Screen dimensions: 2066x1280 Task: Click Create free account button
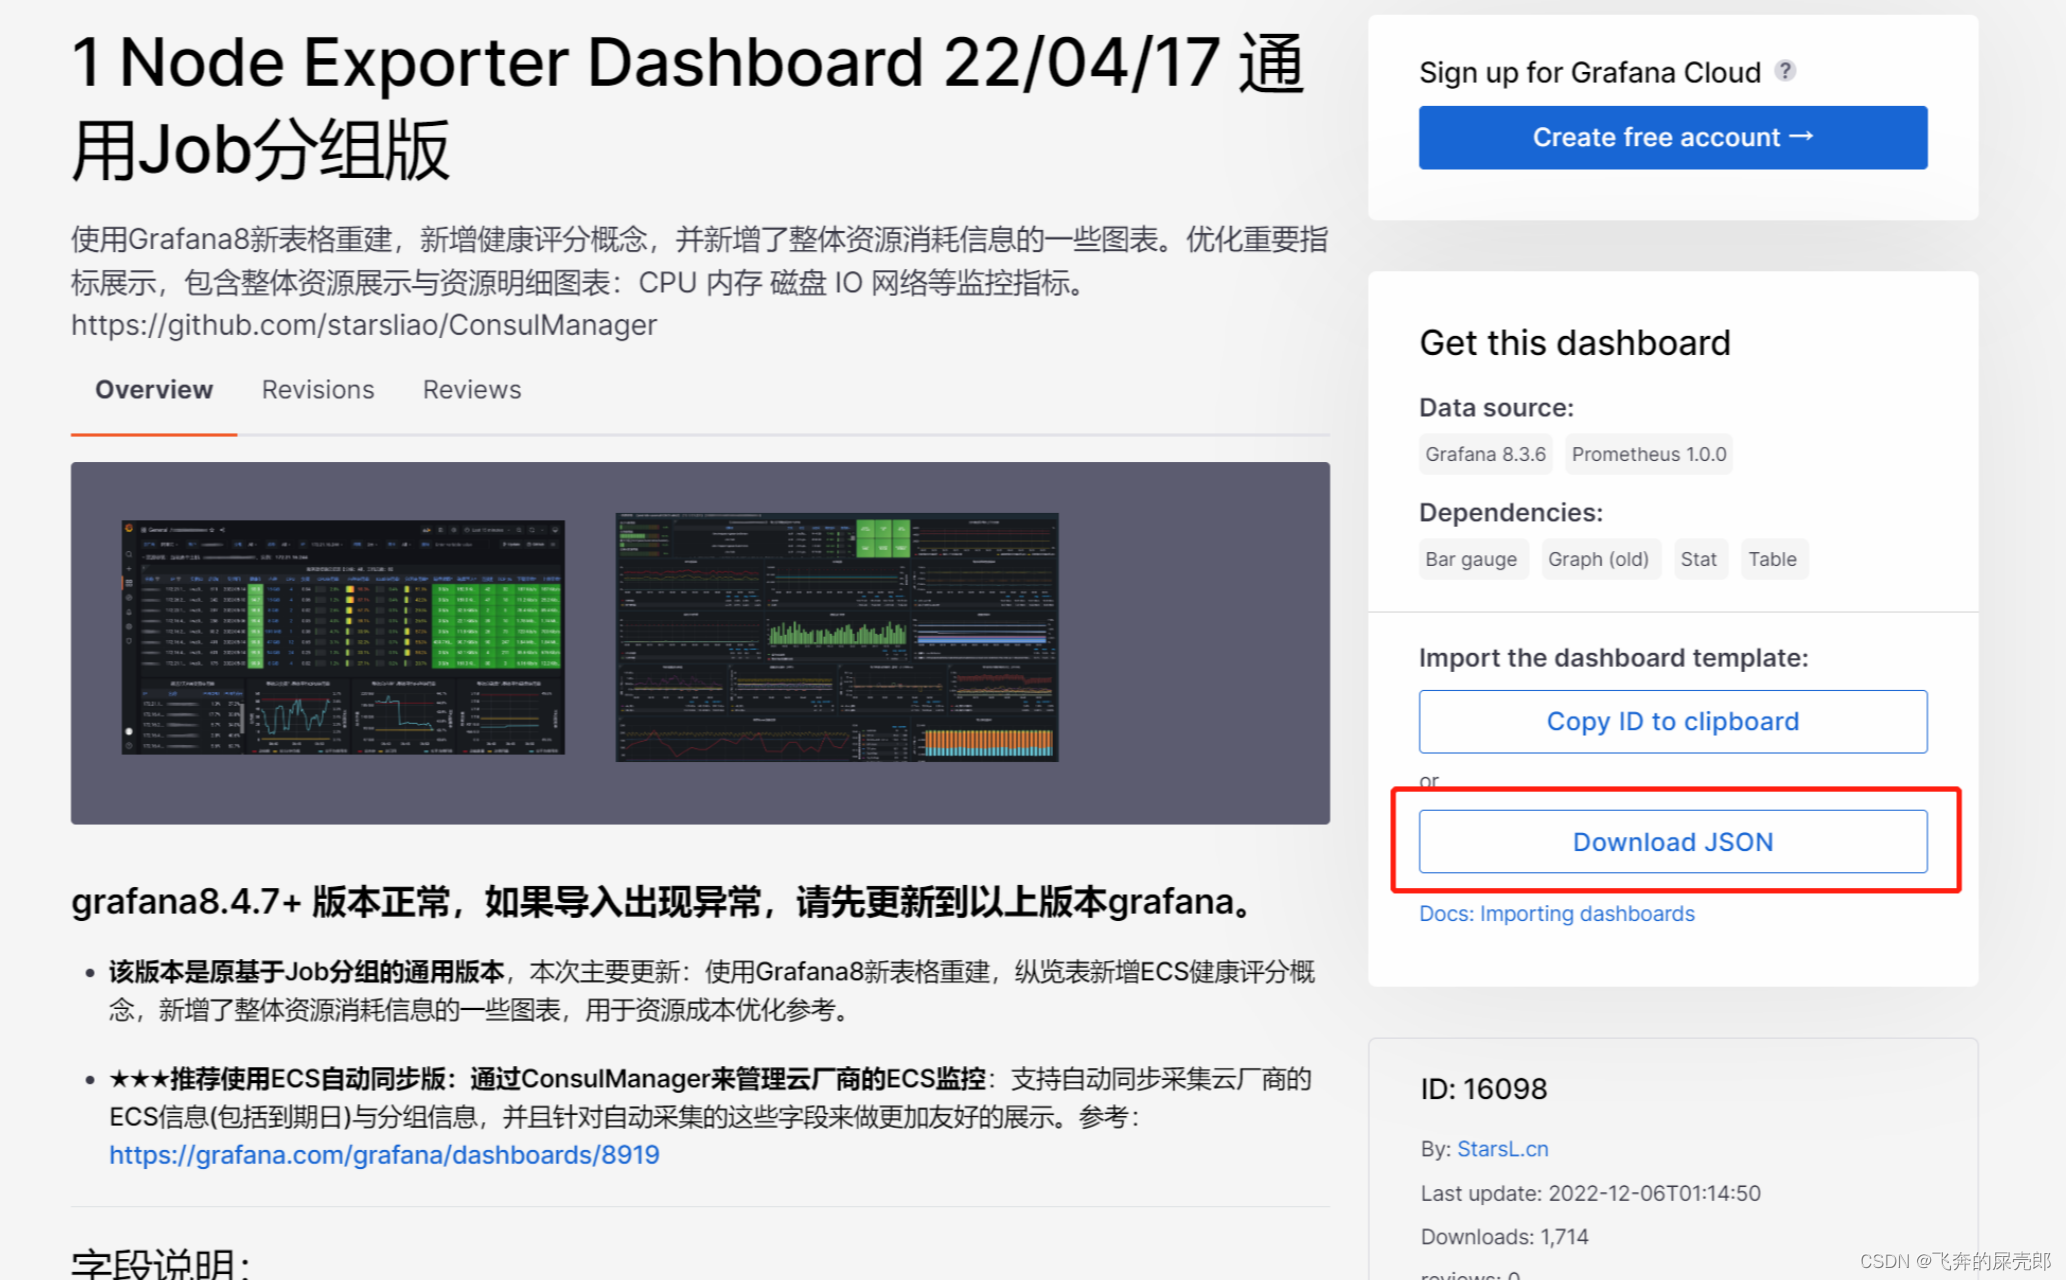tap(1673, 137)
